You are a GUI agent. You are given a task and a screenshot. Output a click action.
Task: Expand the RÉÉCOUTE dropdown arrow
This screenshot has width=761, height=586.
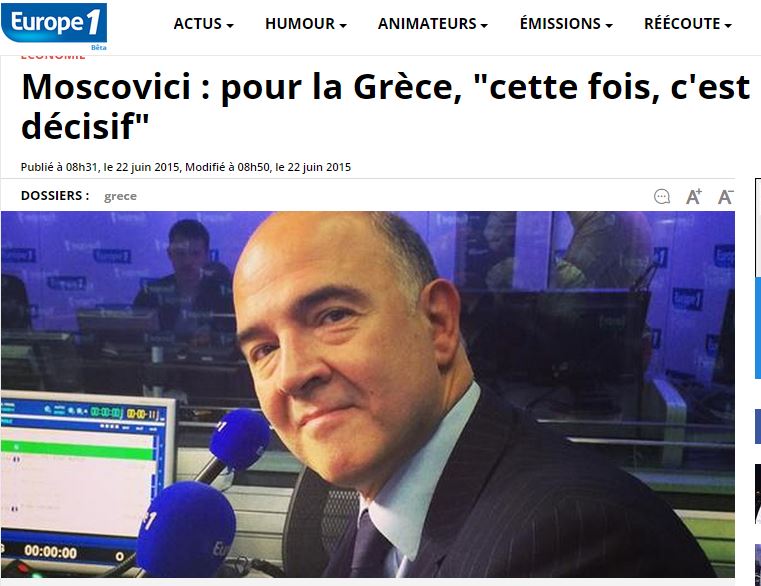(728, 25)
